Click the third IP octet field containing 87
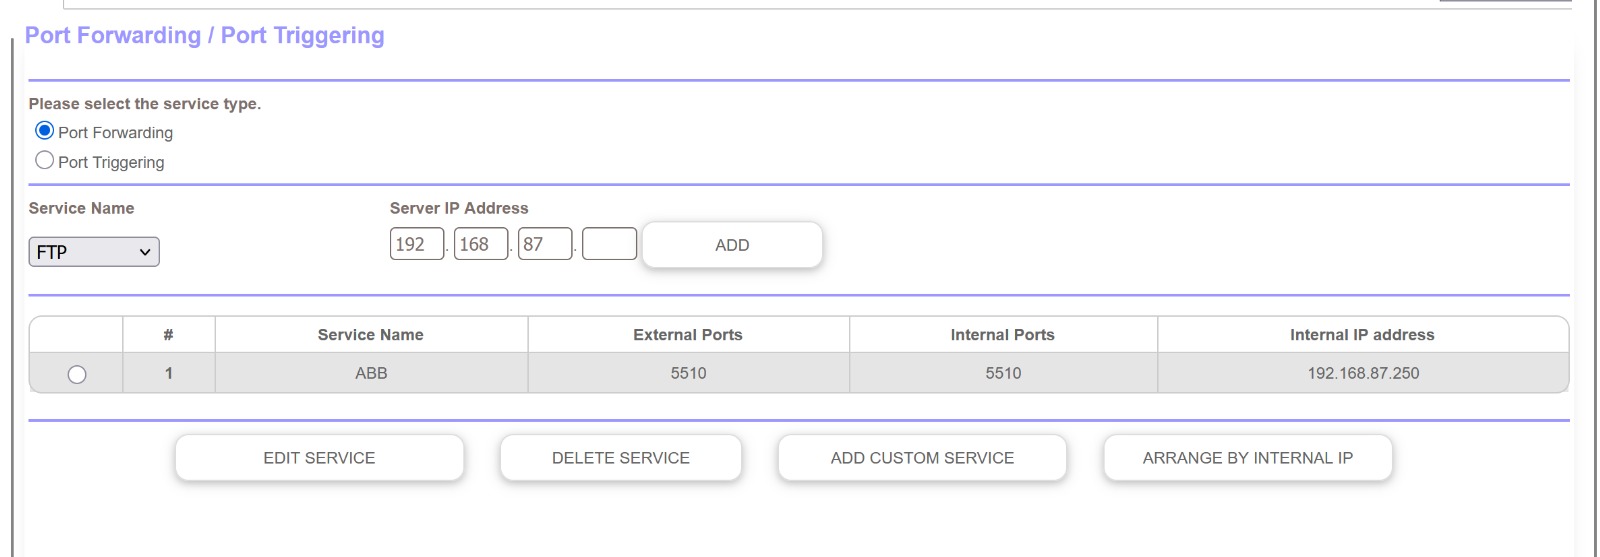1600x557 pixels. click(x=544, y=244)
